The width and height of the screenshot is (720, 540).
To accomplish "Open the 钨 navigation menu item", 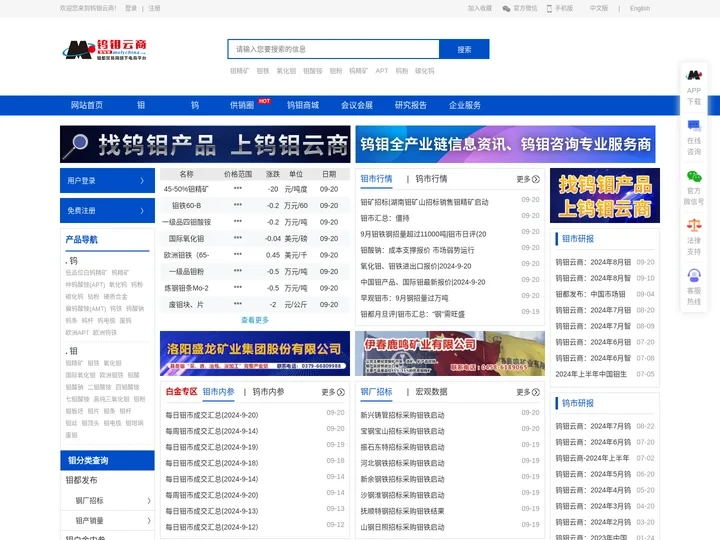I will point(195,105).
